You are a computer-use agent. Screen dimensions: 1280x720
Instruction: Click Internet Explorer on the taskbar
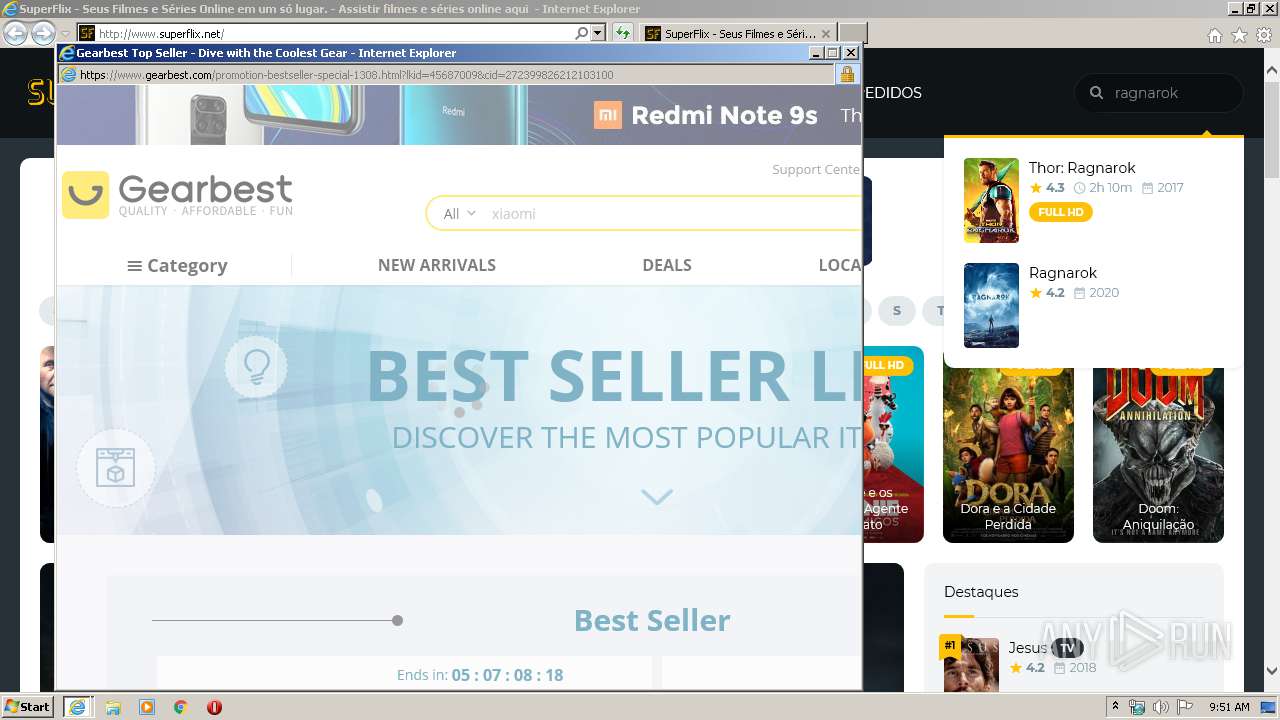click(x=77, y=706)
